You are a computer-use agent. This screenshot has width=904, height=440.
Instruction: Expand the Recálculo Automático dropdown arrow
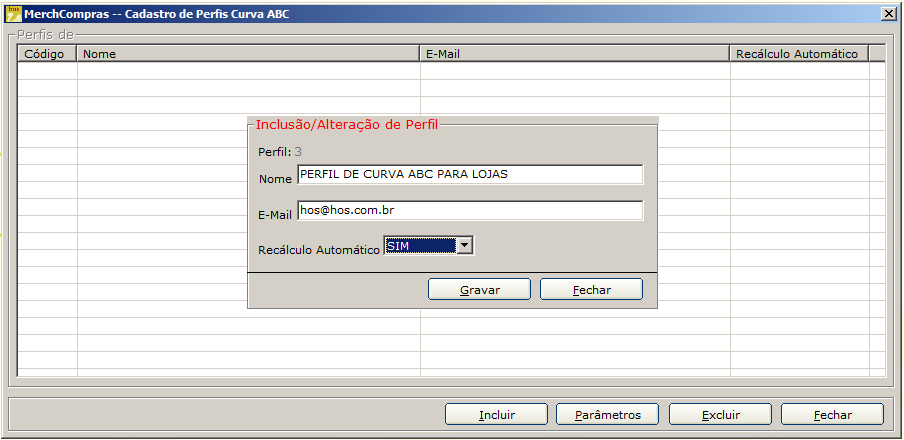point(464,246)
